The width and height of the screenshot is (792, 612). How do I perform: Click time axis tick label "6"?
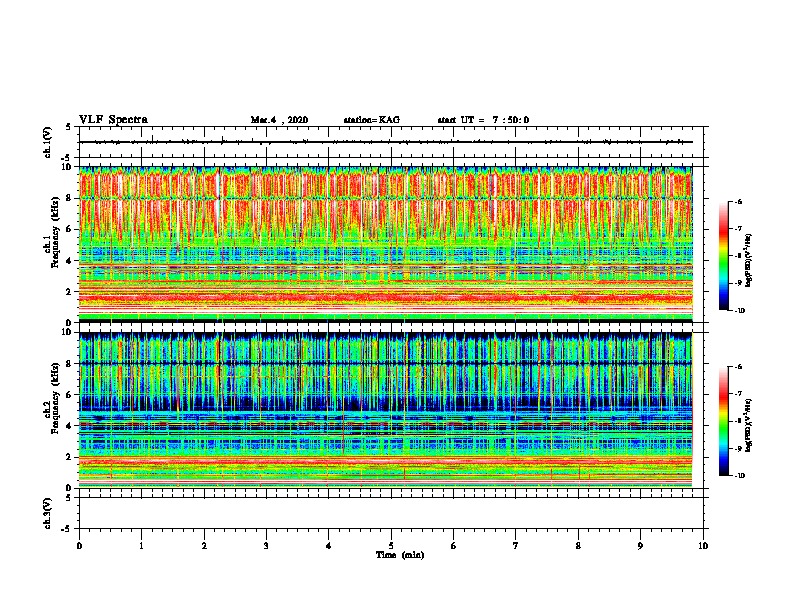[x=454, y=546]
